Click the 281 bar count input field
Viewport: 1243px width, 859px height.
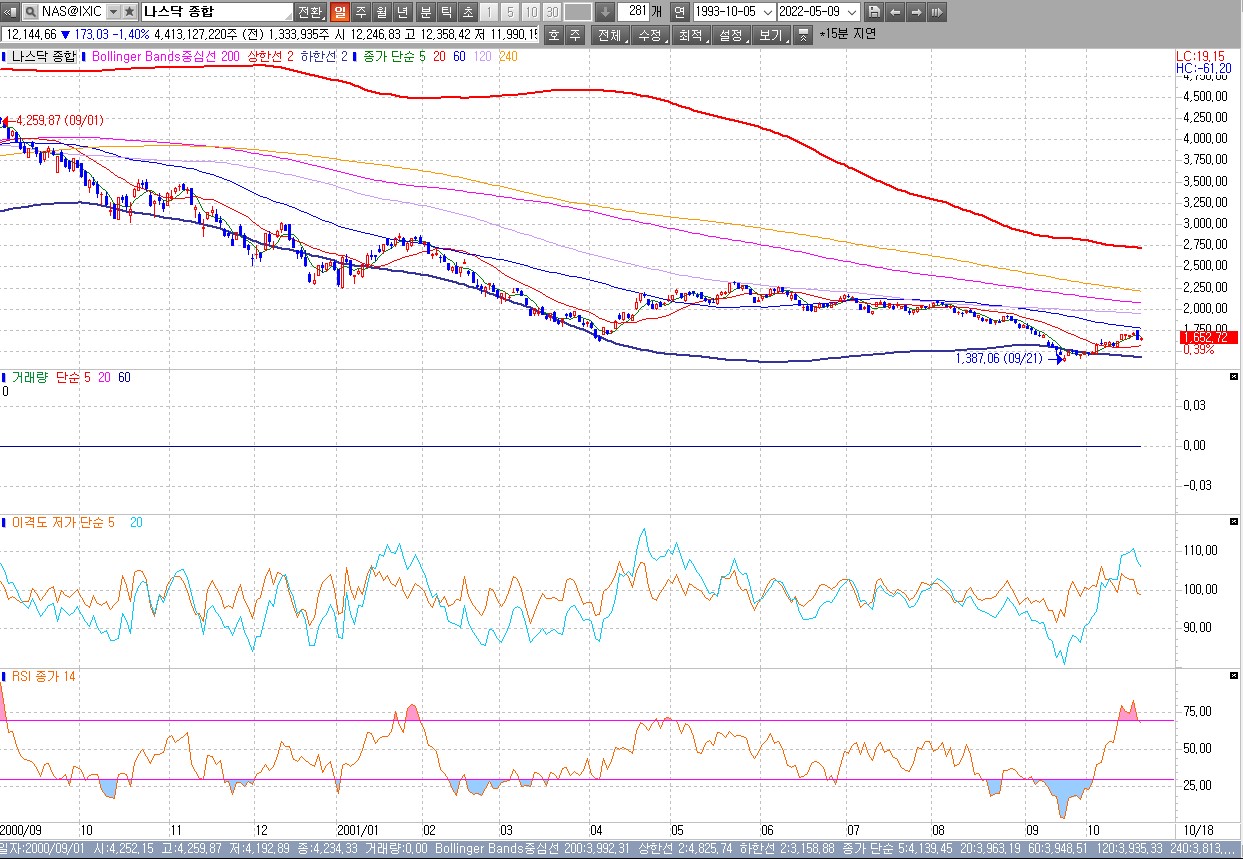(x=632, y=12)
